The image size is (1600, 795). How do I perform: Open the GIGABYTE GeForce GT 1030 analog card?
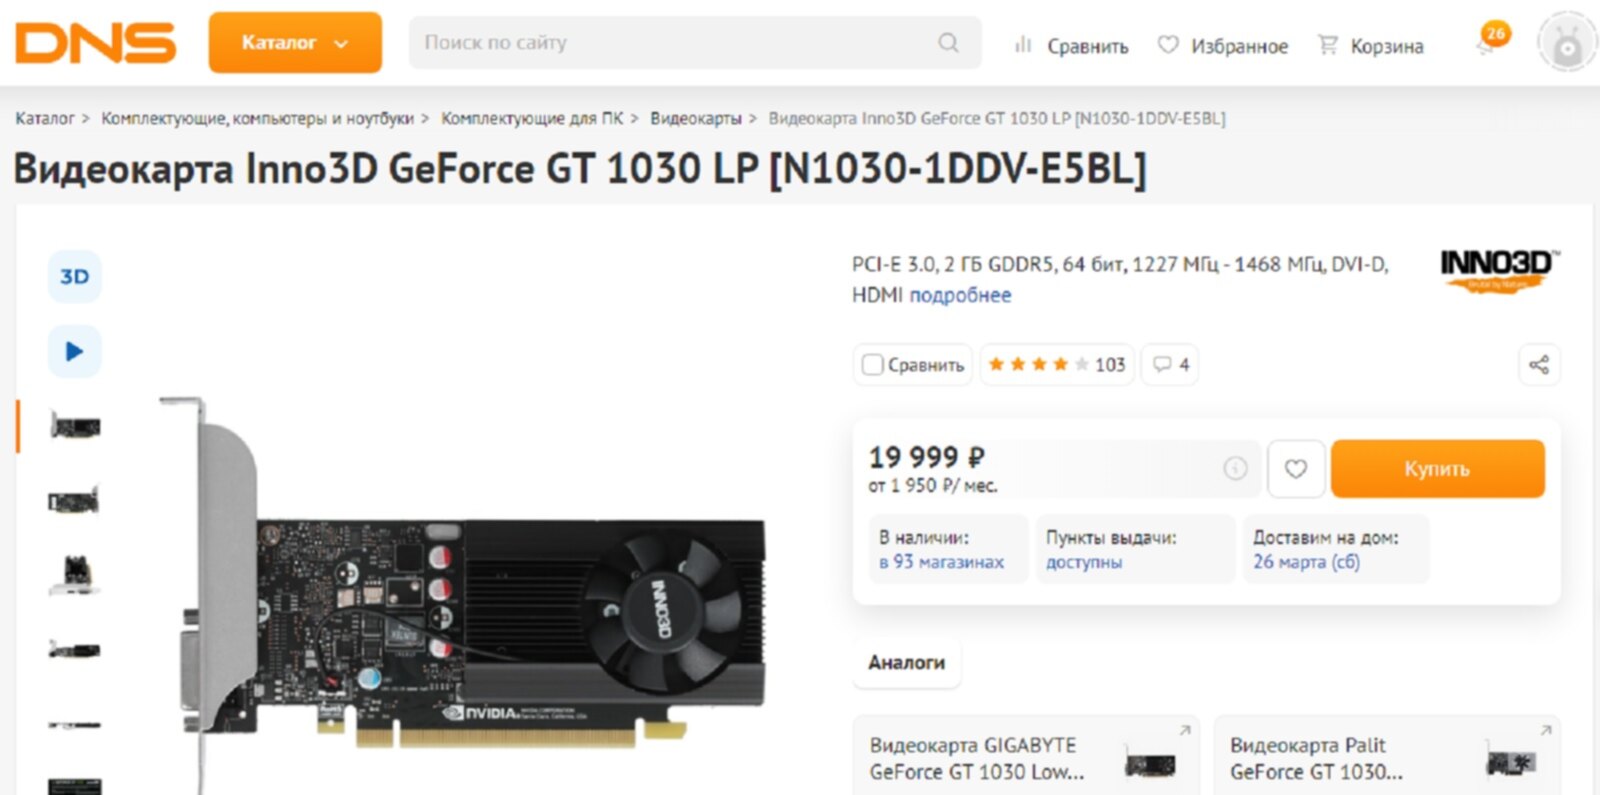(1027, 757)
